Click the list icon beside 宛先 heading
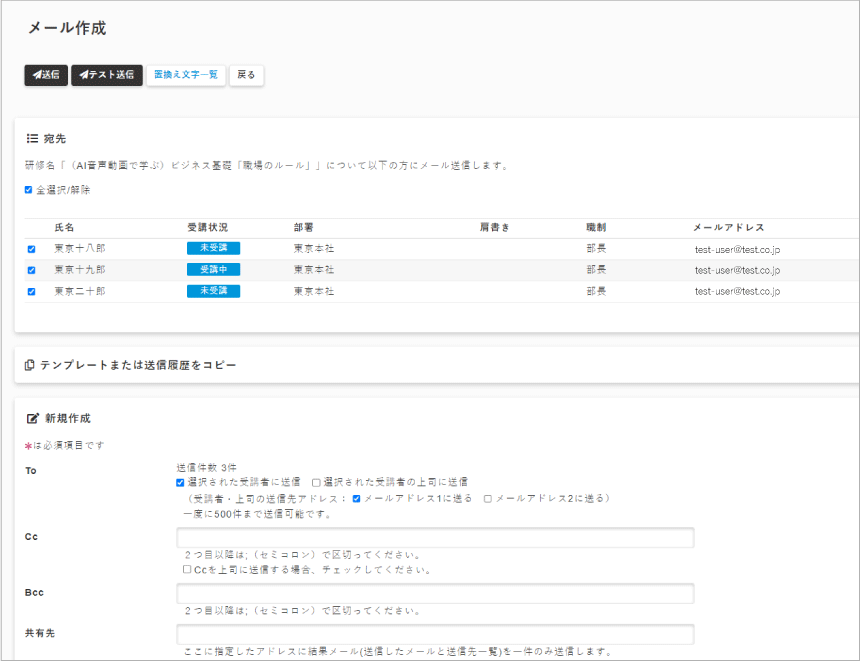The height and width of the screenshot is (661, 860). [x=31, y=138]
